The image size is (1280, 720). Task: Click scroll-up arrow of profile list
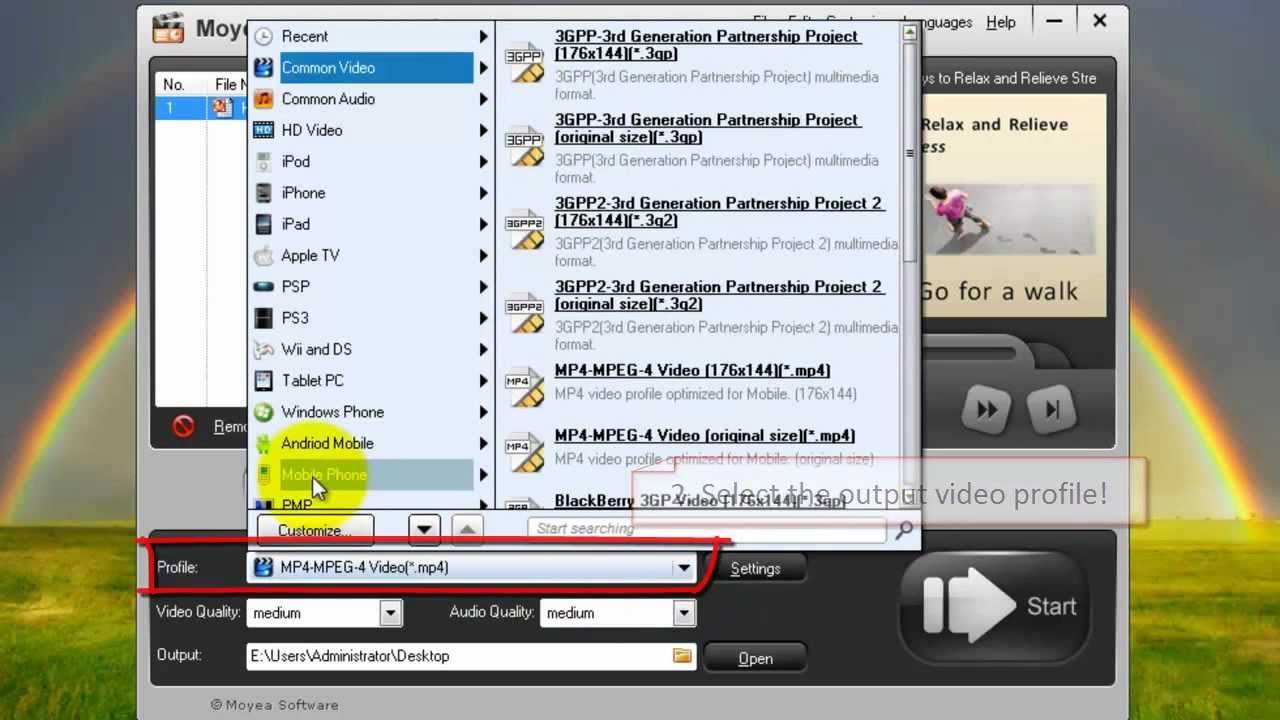coord(909,32)
